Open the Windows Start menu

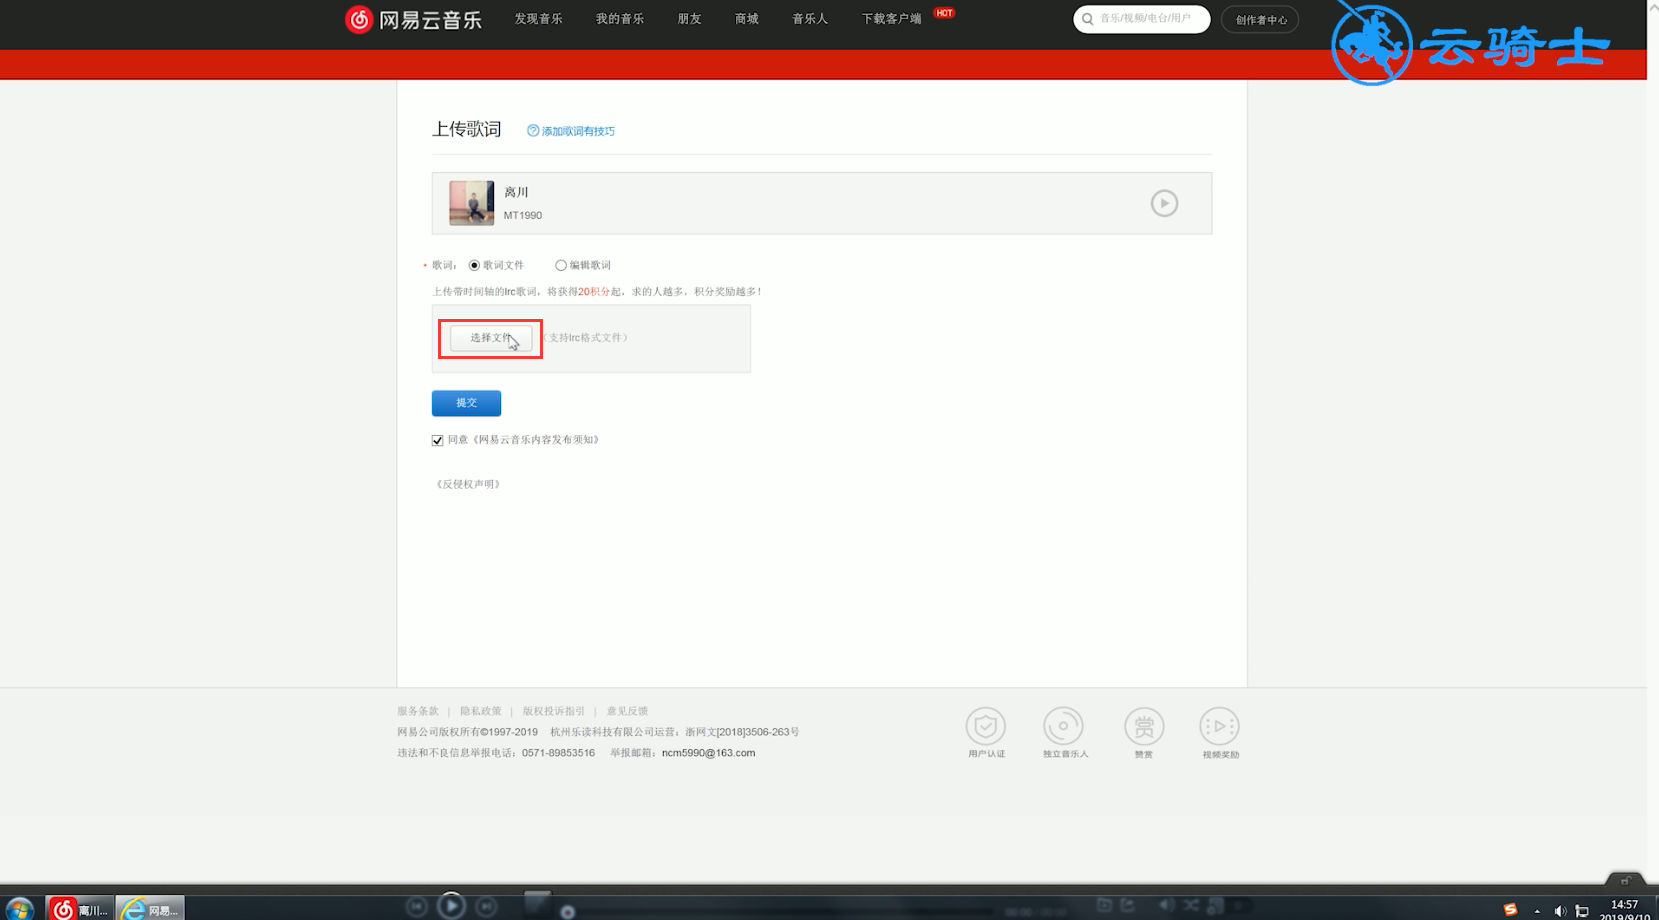click(x=18, y=908)
